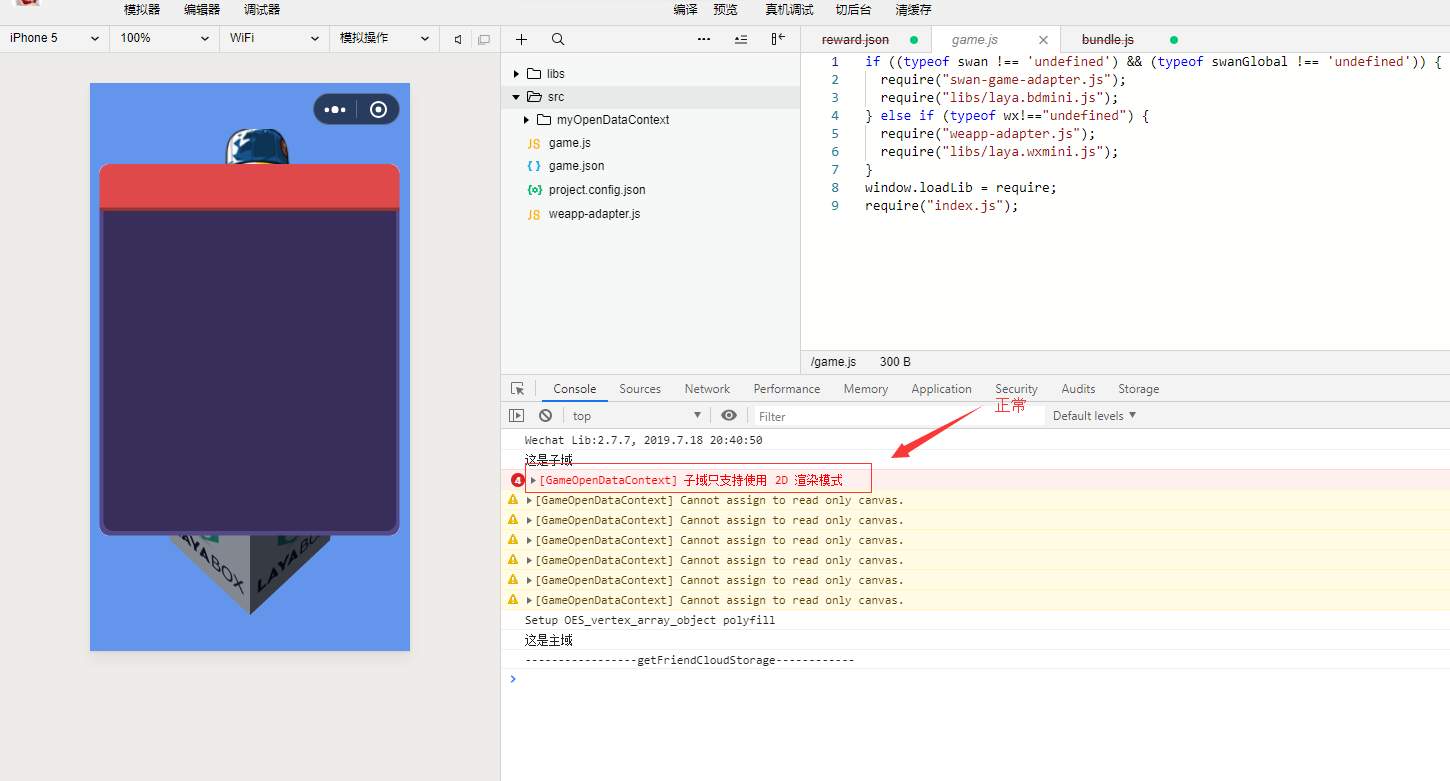
Task: Click the 真机调试 remote debug button
Action: tap(789, 10)
